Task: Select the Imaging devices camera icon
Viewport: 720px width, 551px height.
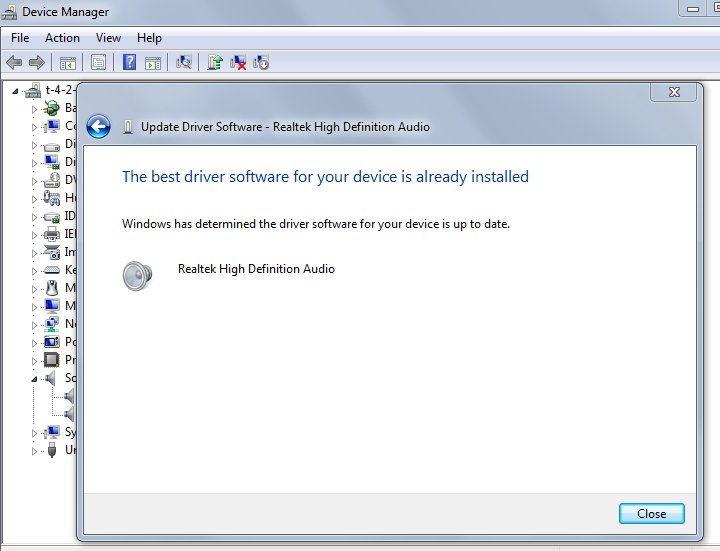Action: (51, 252)
